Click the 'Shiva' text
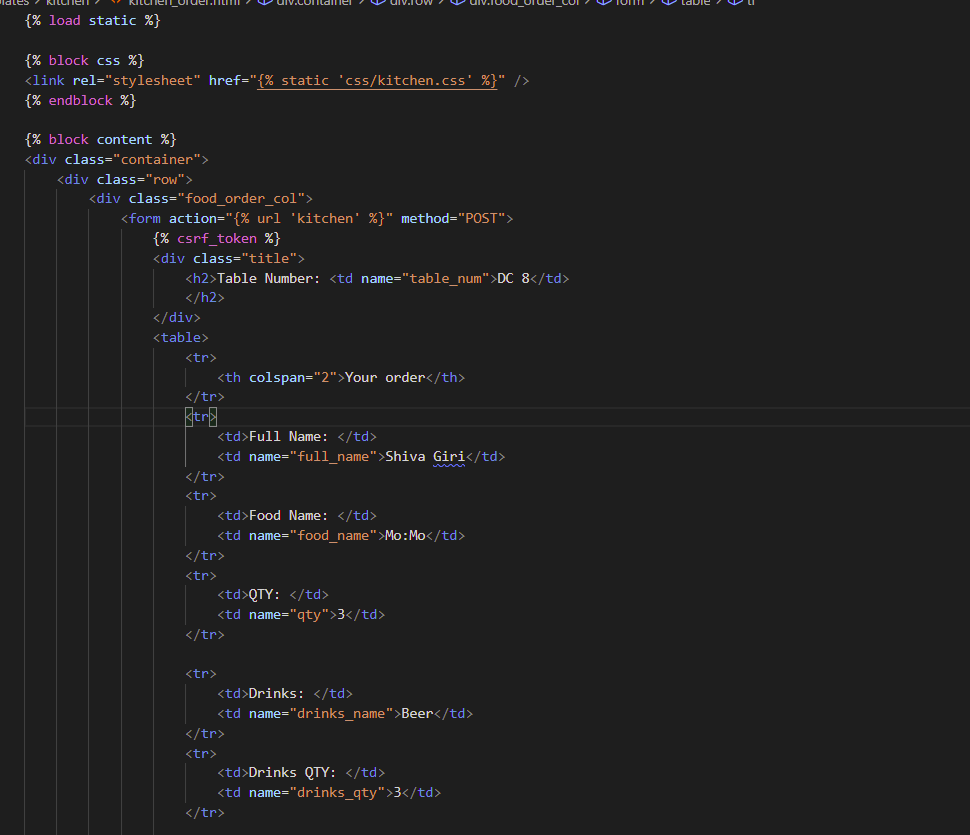970x835 pixels. (x=405, y=456)
